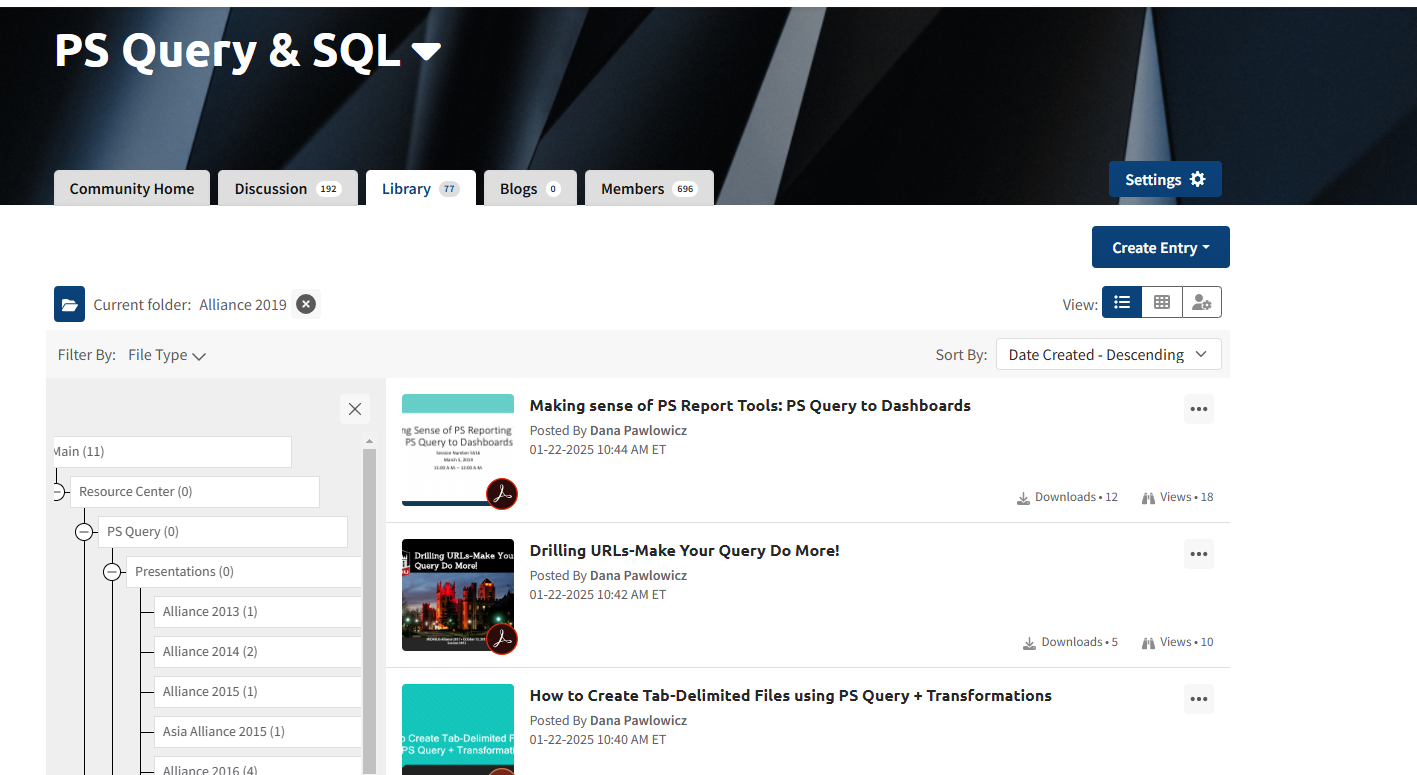View the Members tab
Viewport: 1417px width, 775px height.
649,188
